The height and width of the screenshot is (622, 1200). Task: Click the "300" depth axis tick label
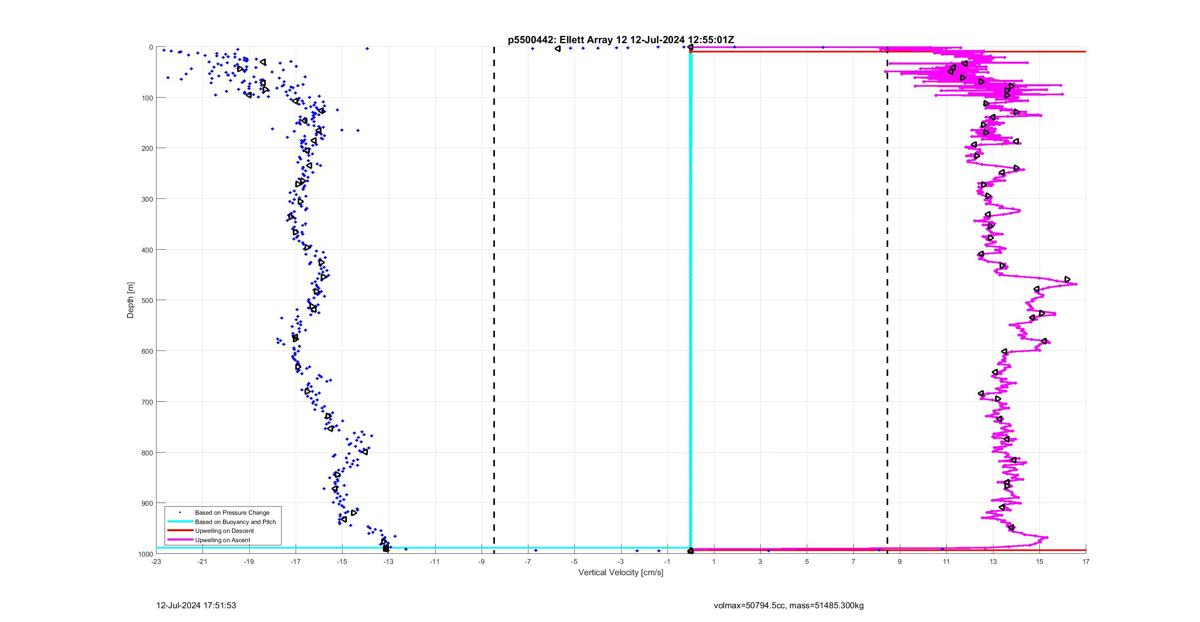click(146, 199)
